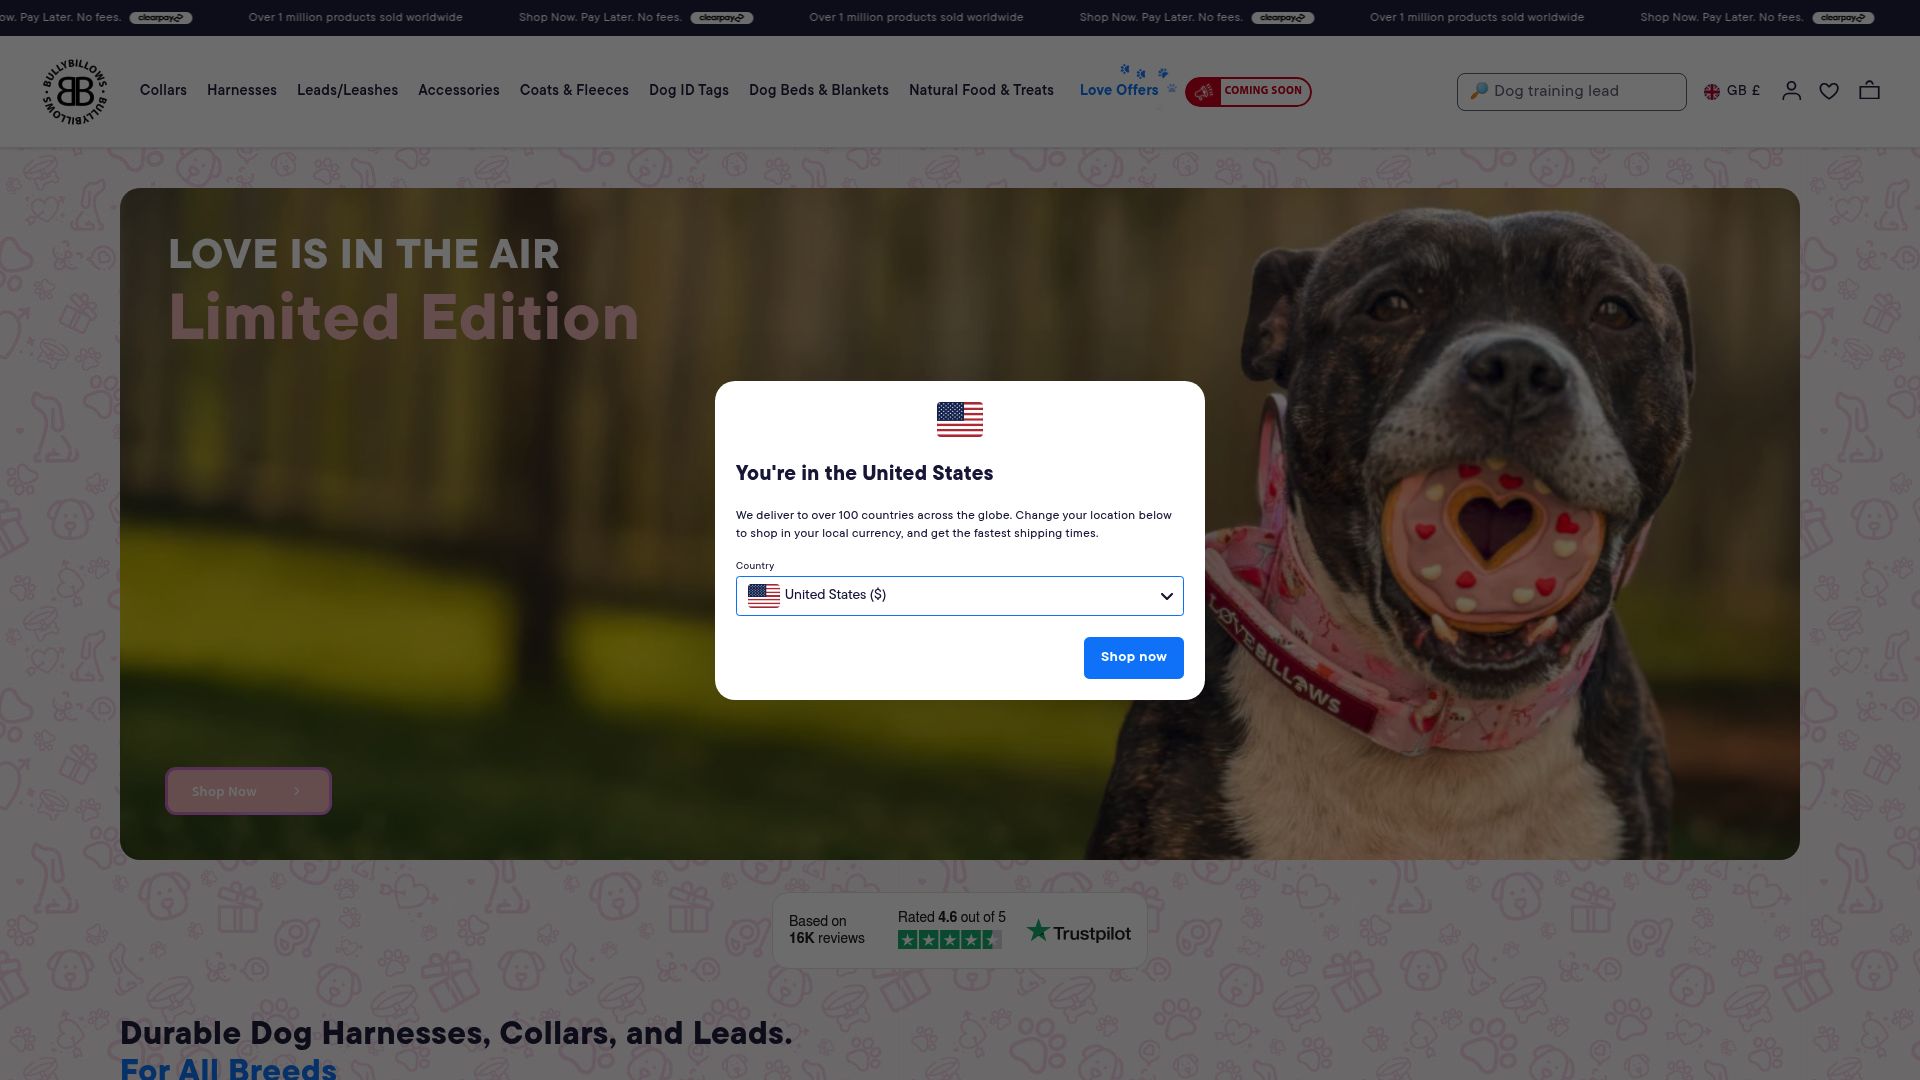Click the Trustpilot logo
The height and width of the screenshot is (1080, 1920).
click(x=1079, y=932)
